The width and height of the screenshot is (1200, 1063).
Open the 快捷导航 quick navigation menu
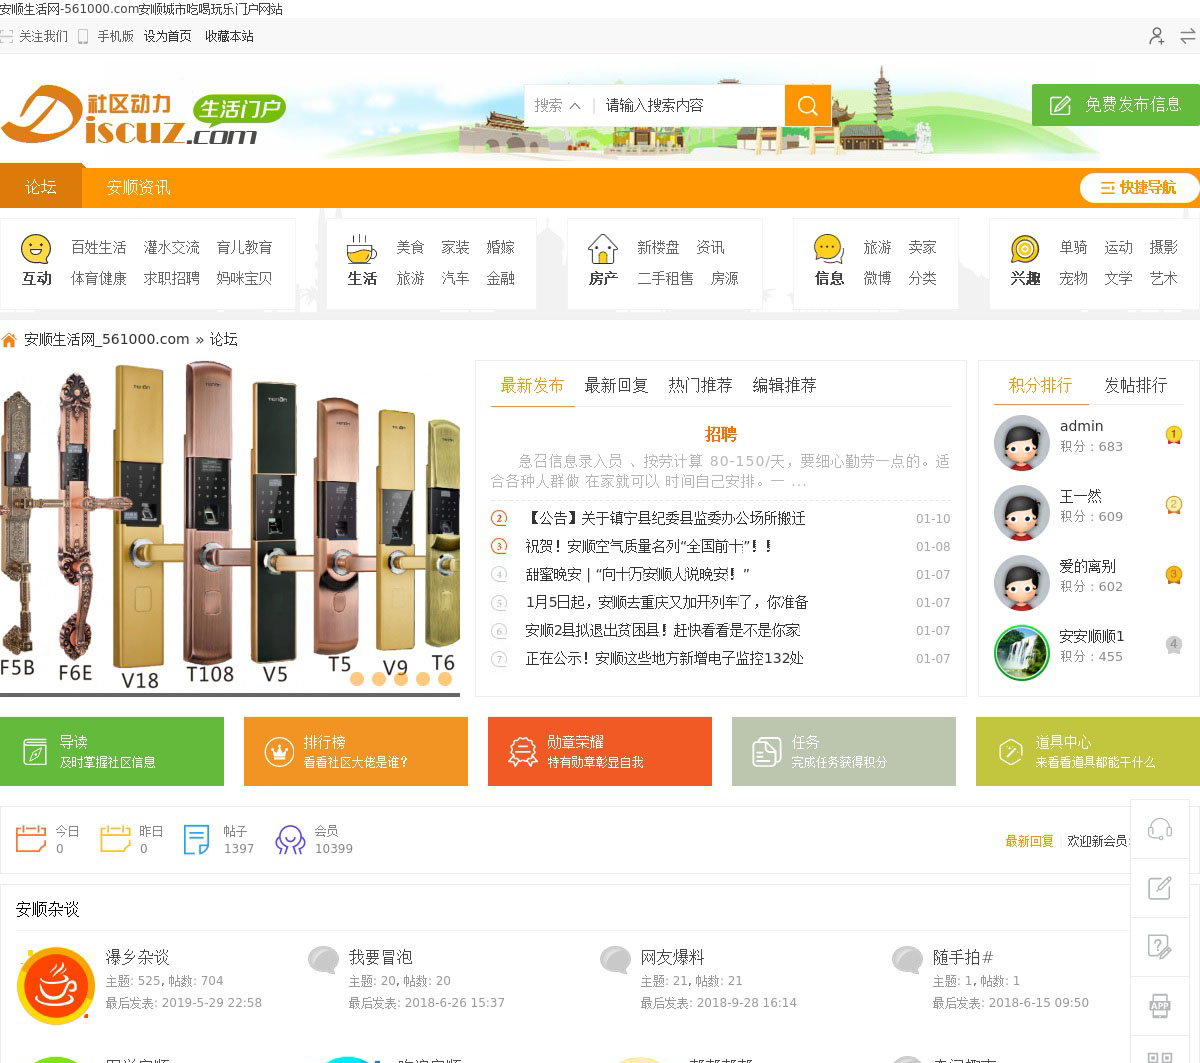(1139, 188)
